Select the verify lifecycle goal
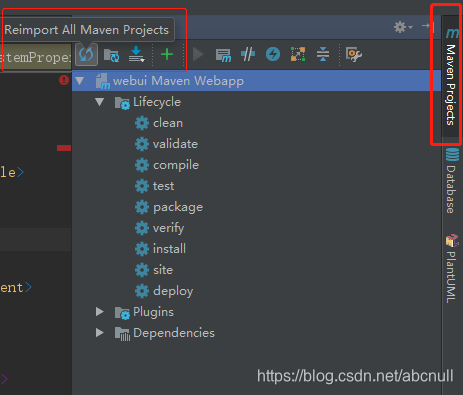 click(x=159, y=228)
